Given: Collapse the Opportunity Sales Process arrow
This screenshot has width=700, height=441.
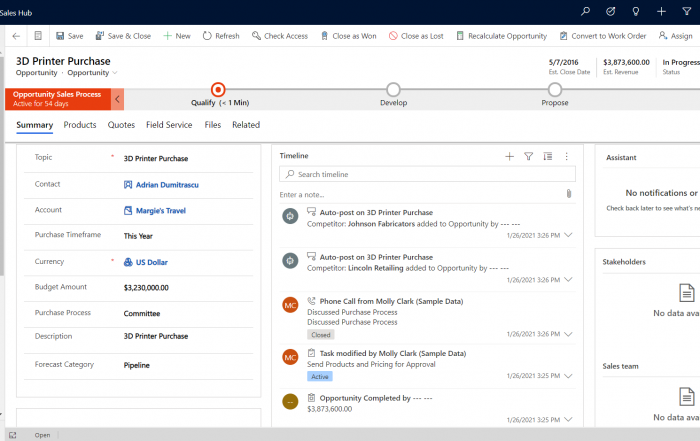Looking at the screenshot, I should tap(117, 99).
